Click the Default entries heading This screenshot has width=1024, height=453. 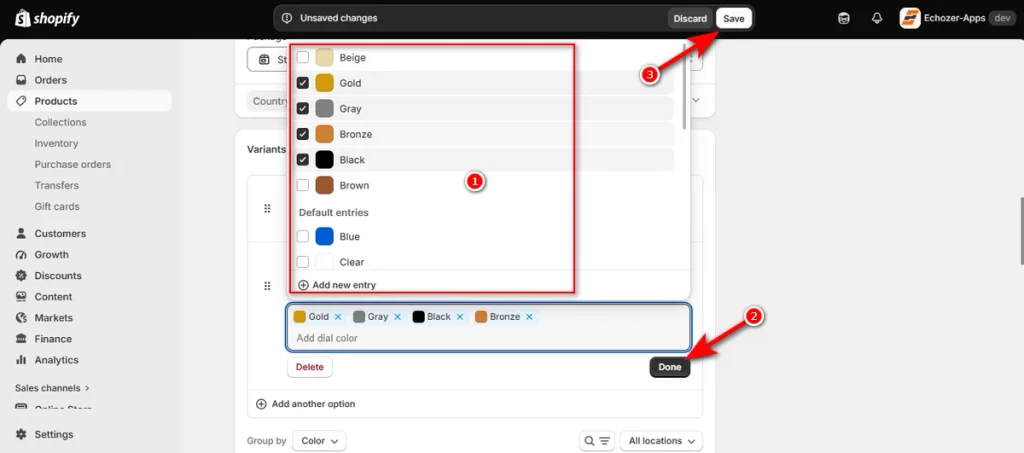[x=334, y=212]
